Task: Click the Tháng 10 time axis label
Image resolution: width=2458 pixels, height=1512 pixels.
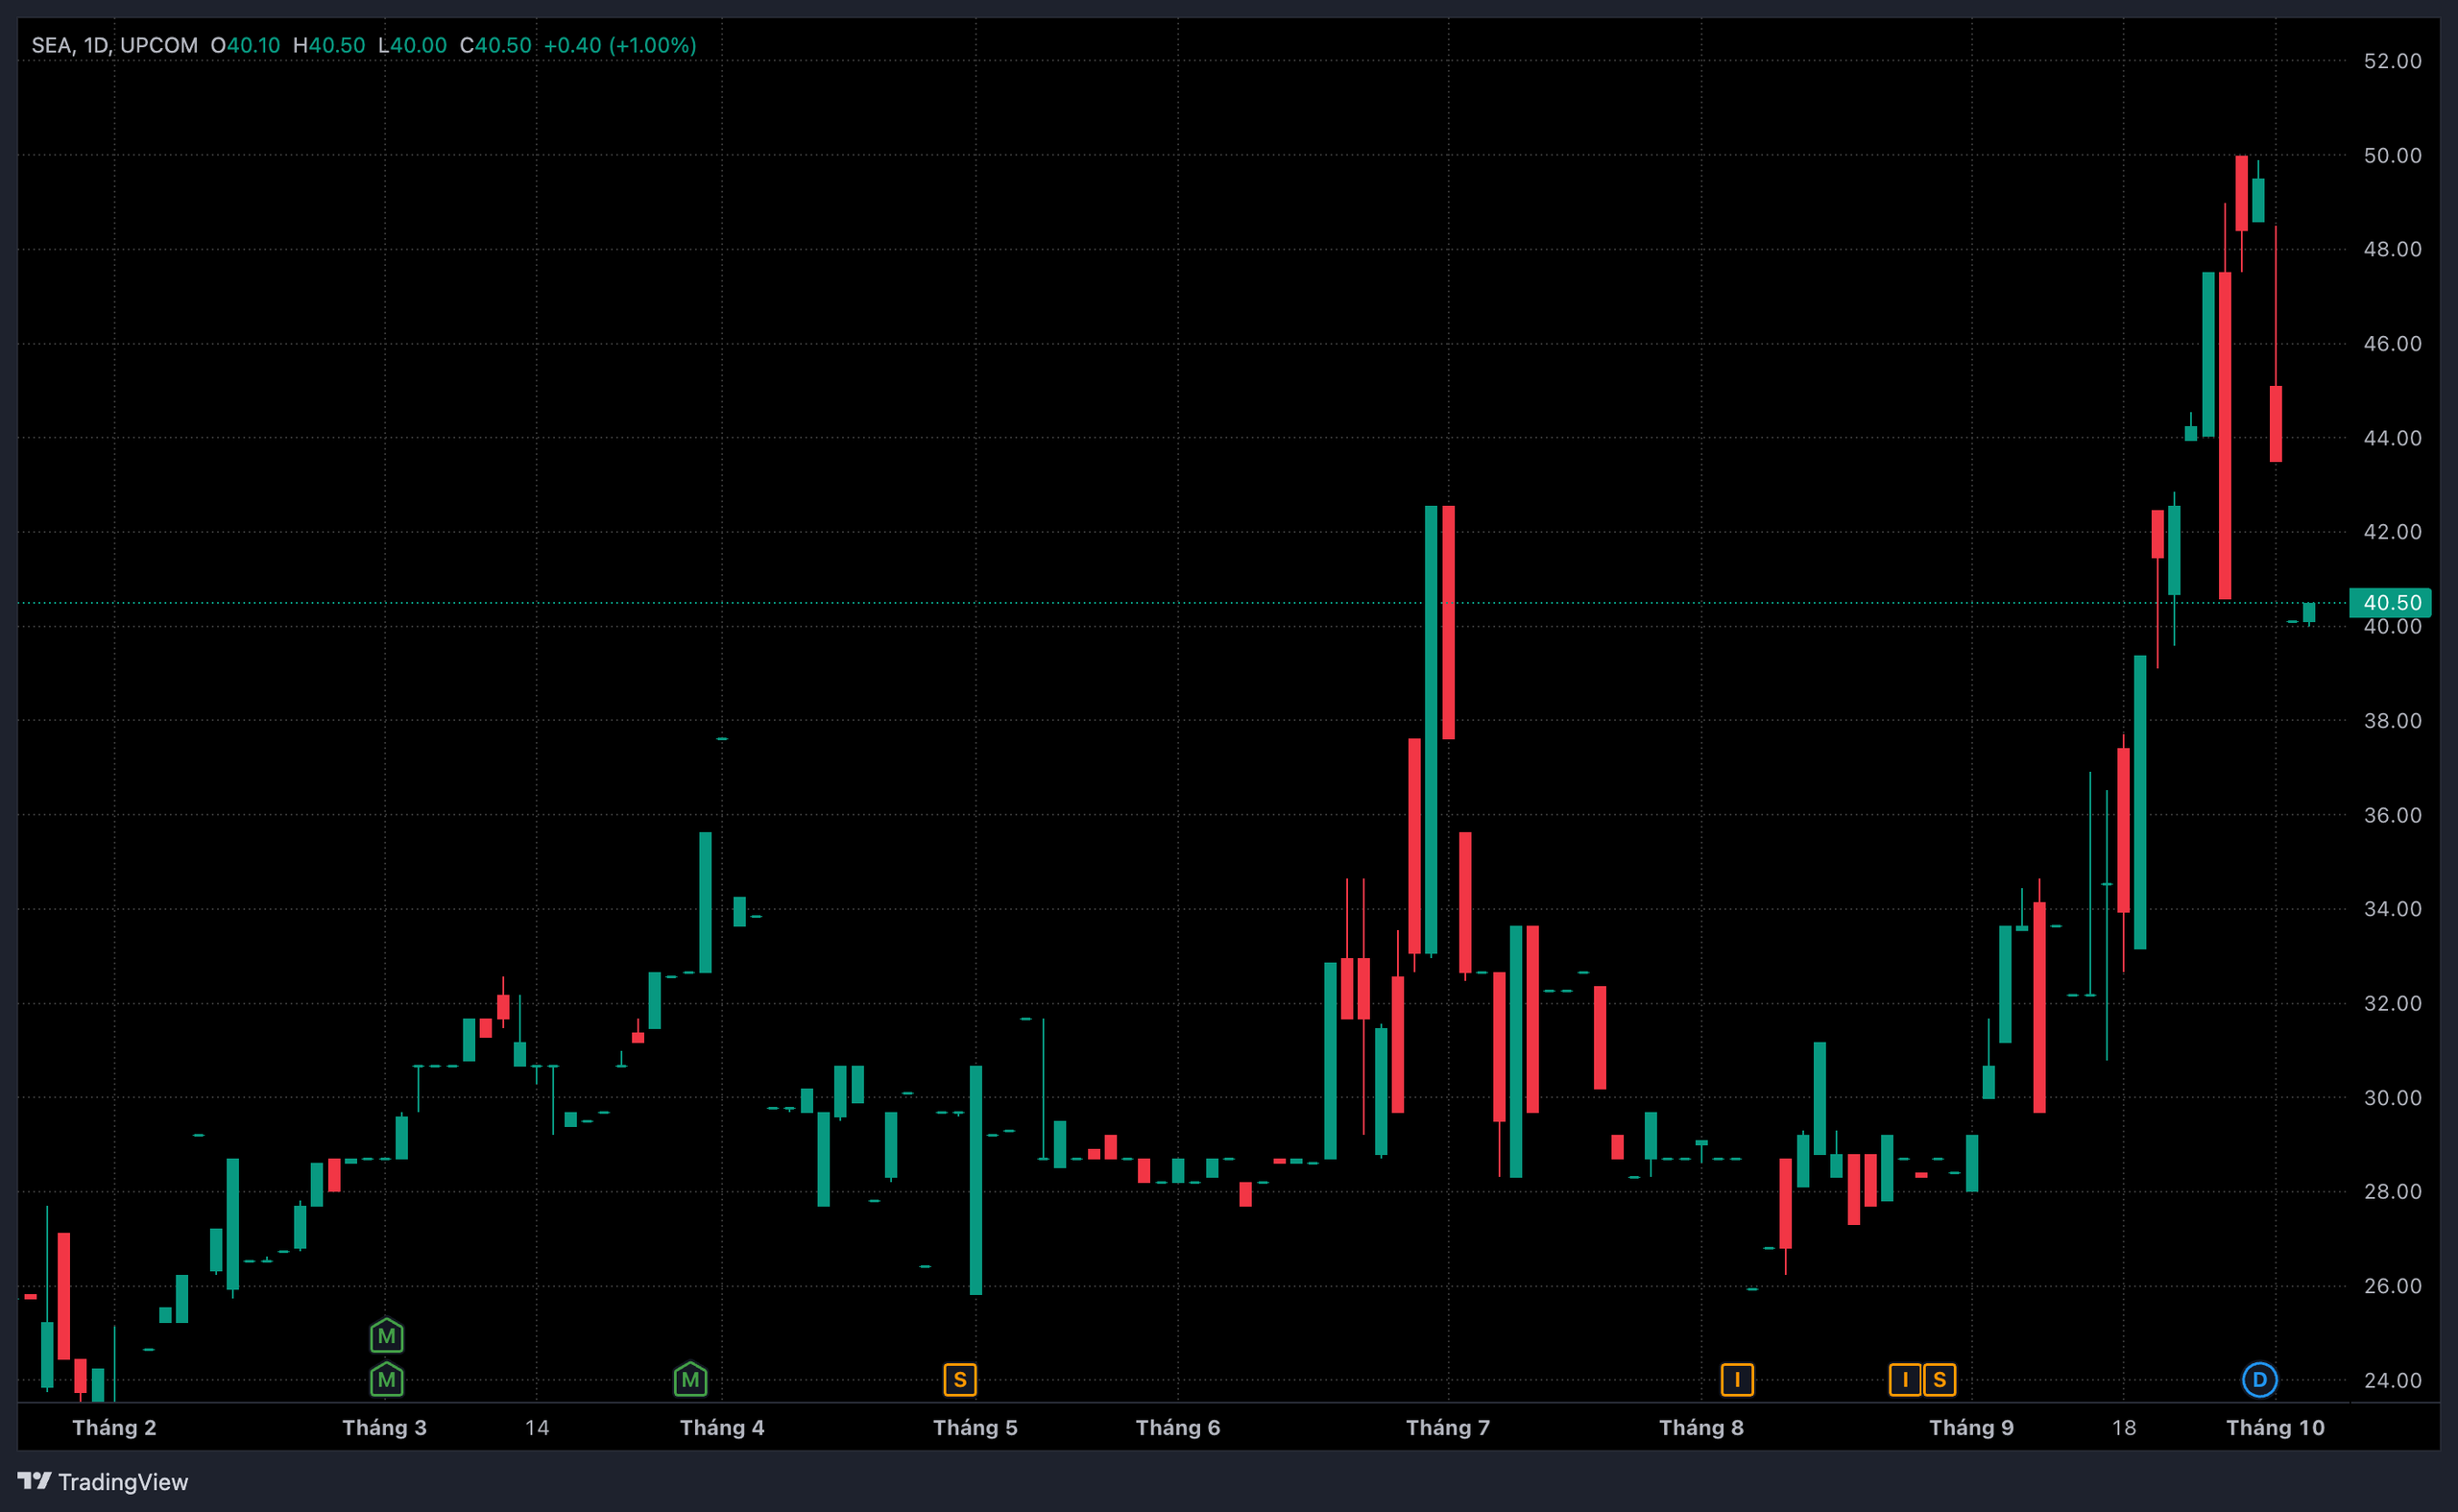Action: pyautogui.click(x=2275, y=1427)
